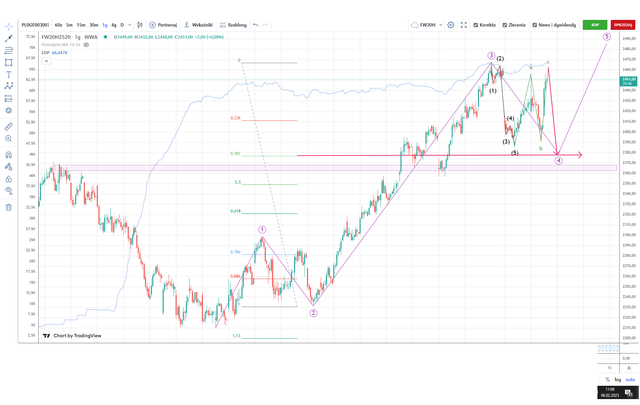Open the symbol search field
The image size is (640, 405).
[x=35, y=25]
